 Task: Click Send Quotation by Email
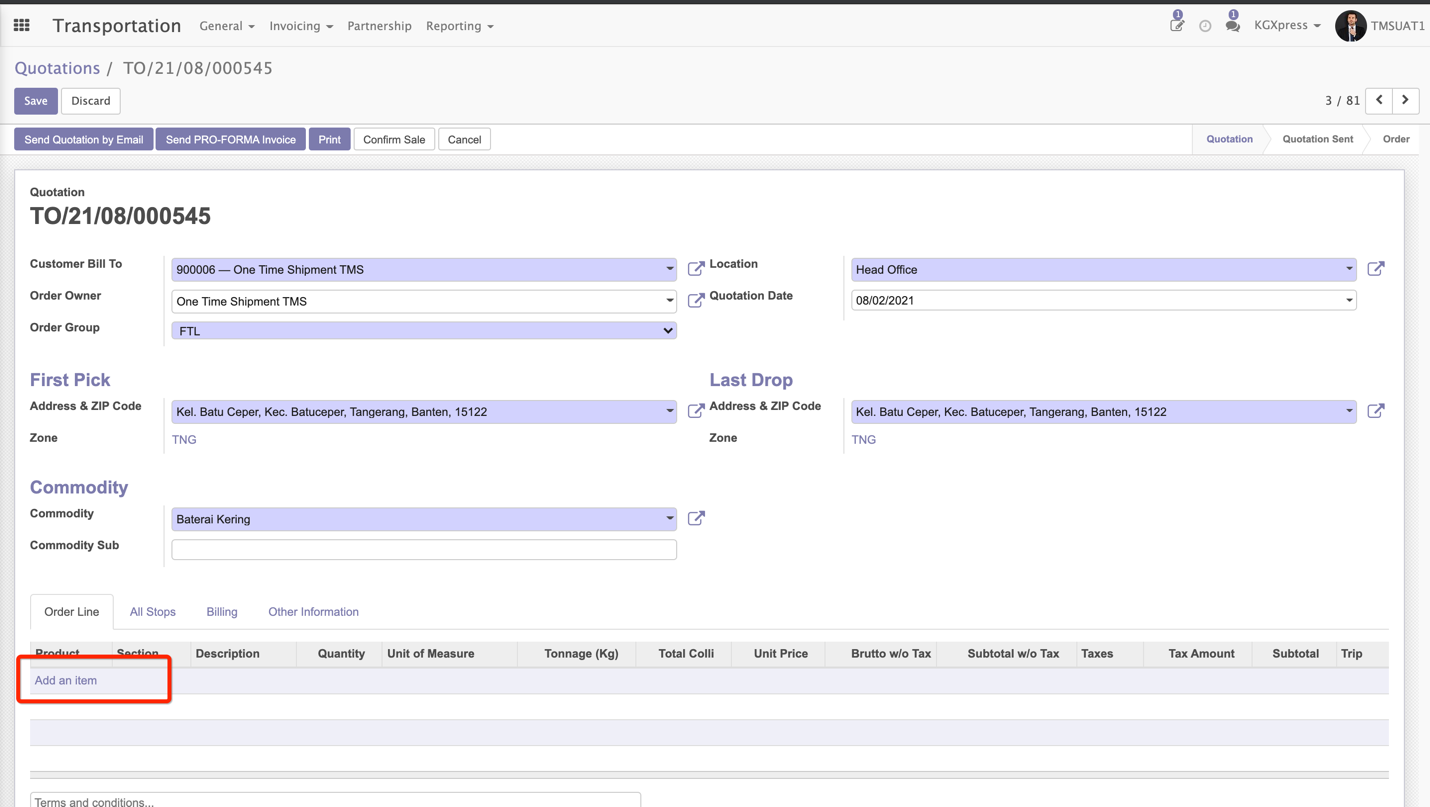tap(84, 140)
